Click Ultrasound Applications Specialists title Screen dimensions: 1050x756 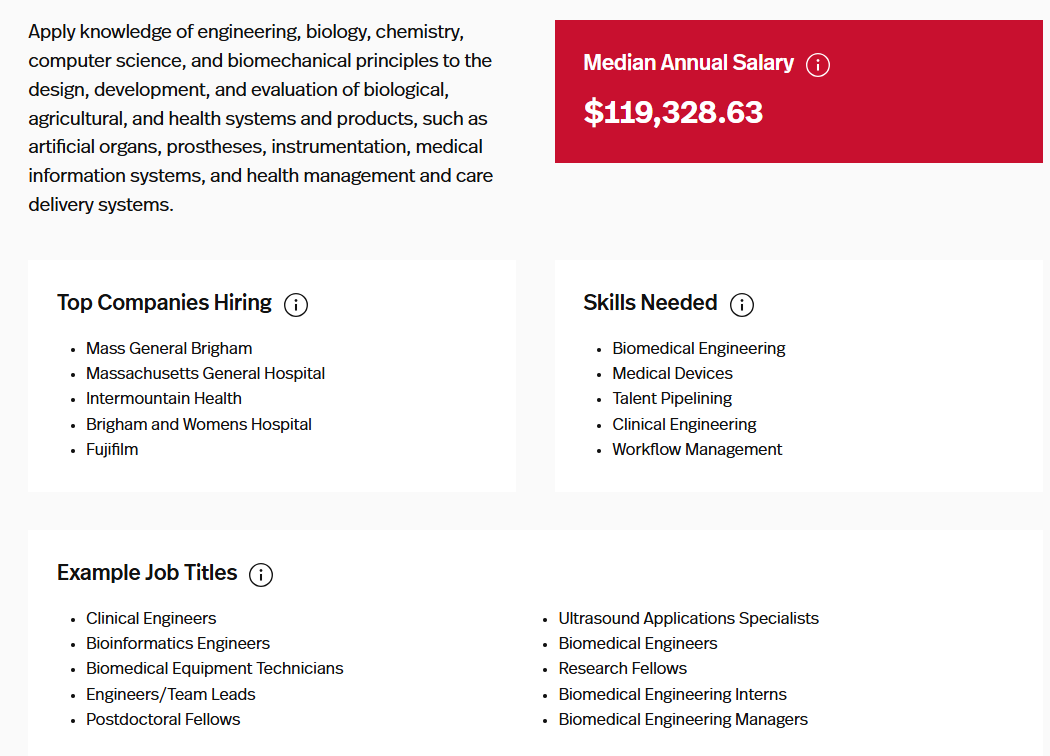[688, 618]
